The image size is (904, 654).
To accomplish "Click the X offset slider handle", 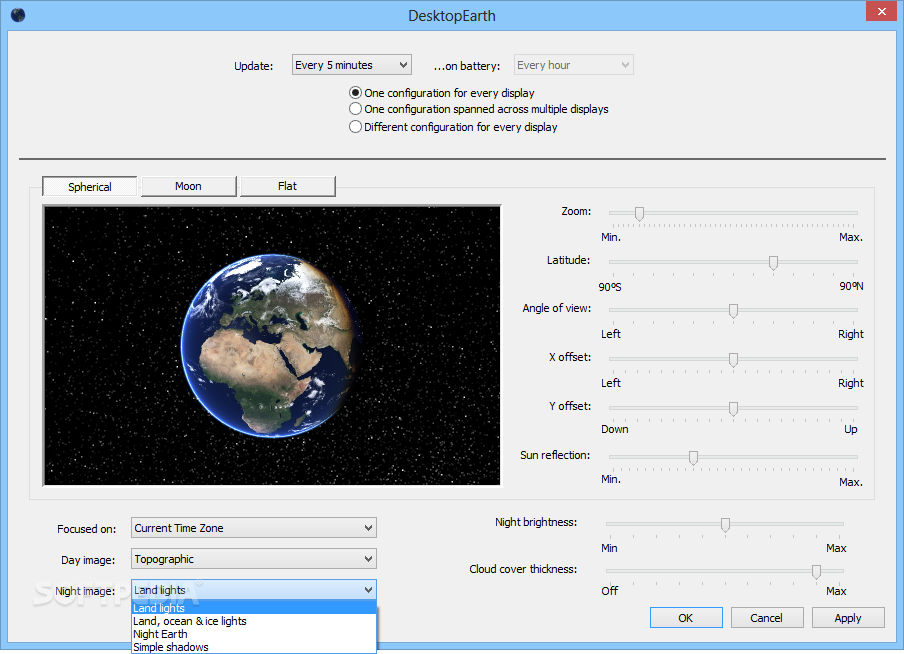I will [733, 360].
